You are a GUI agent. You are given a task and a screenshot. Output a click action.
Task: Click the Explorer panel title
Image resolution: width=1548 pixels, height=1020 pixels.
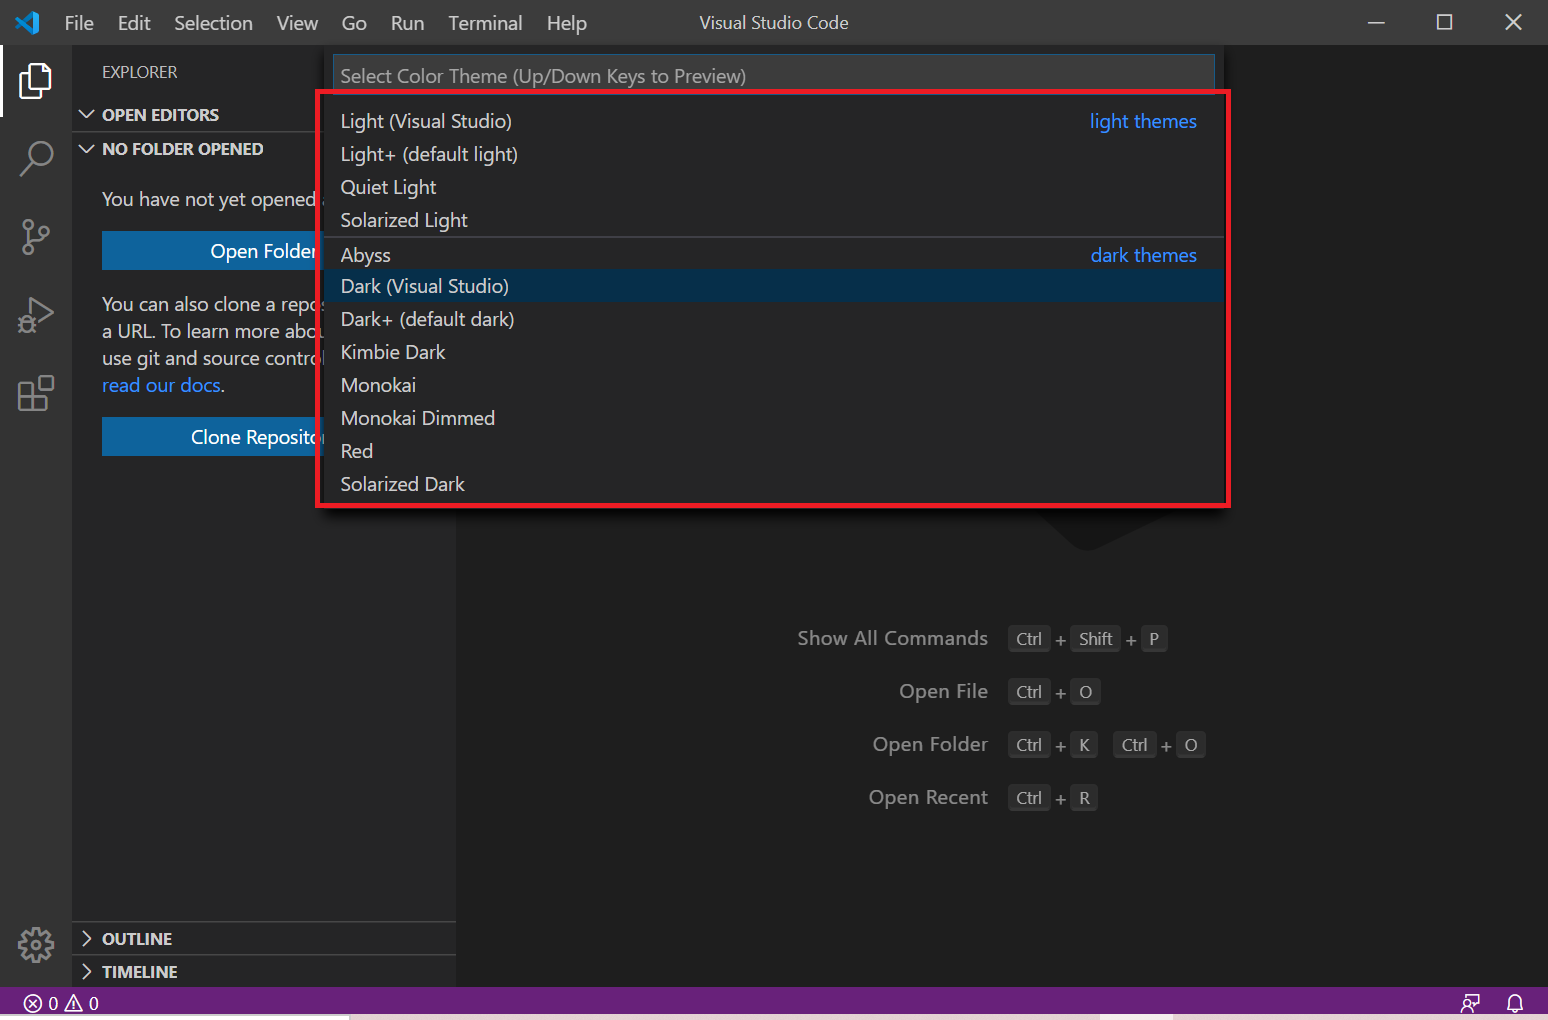[139, 72]
